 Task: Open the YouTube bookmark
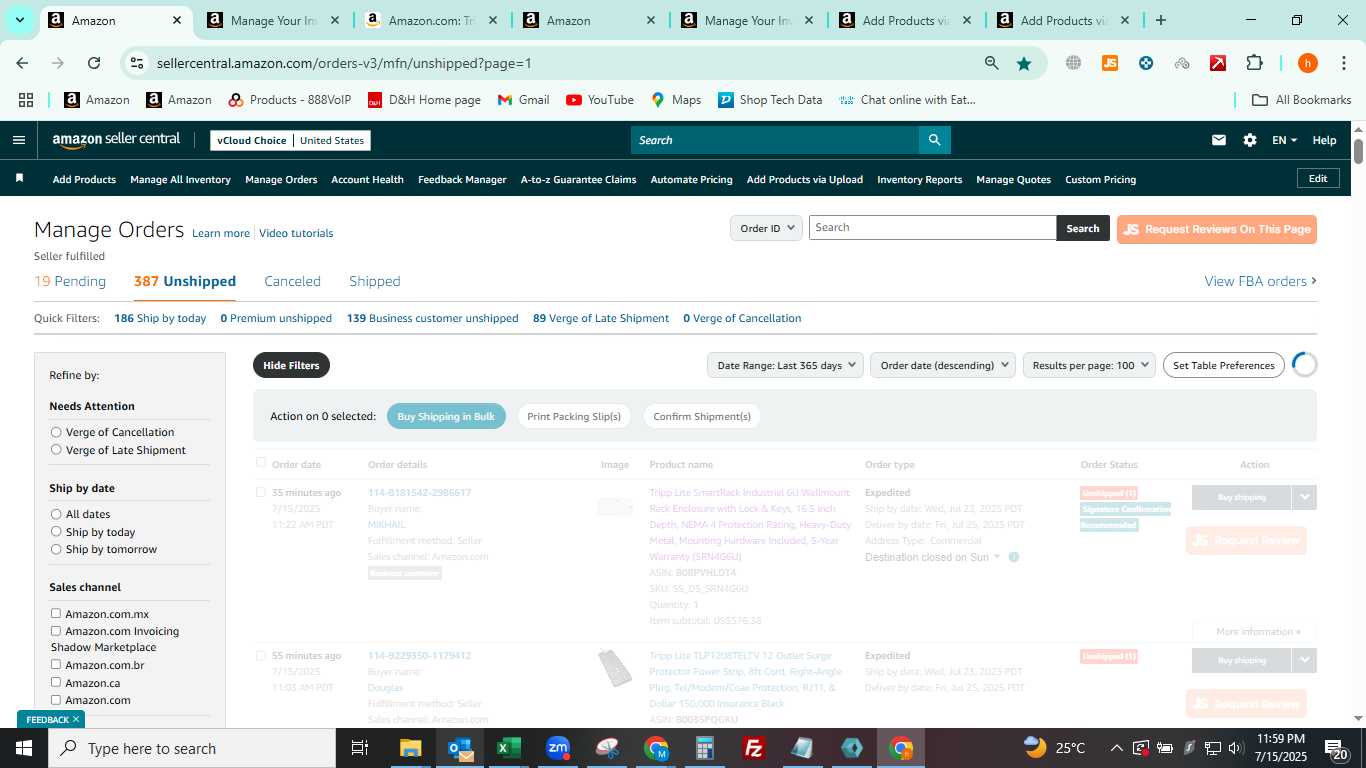point(599,100)
